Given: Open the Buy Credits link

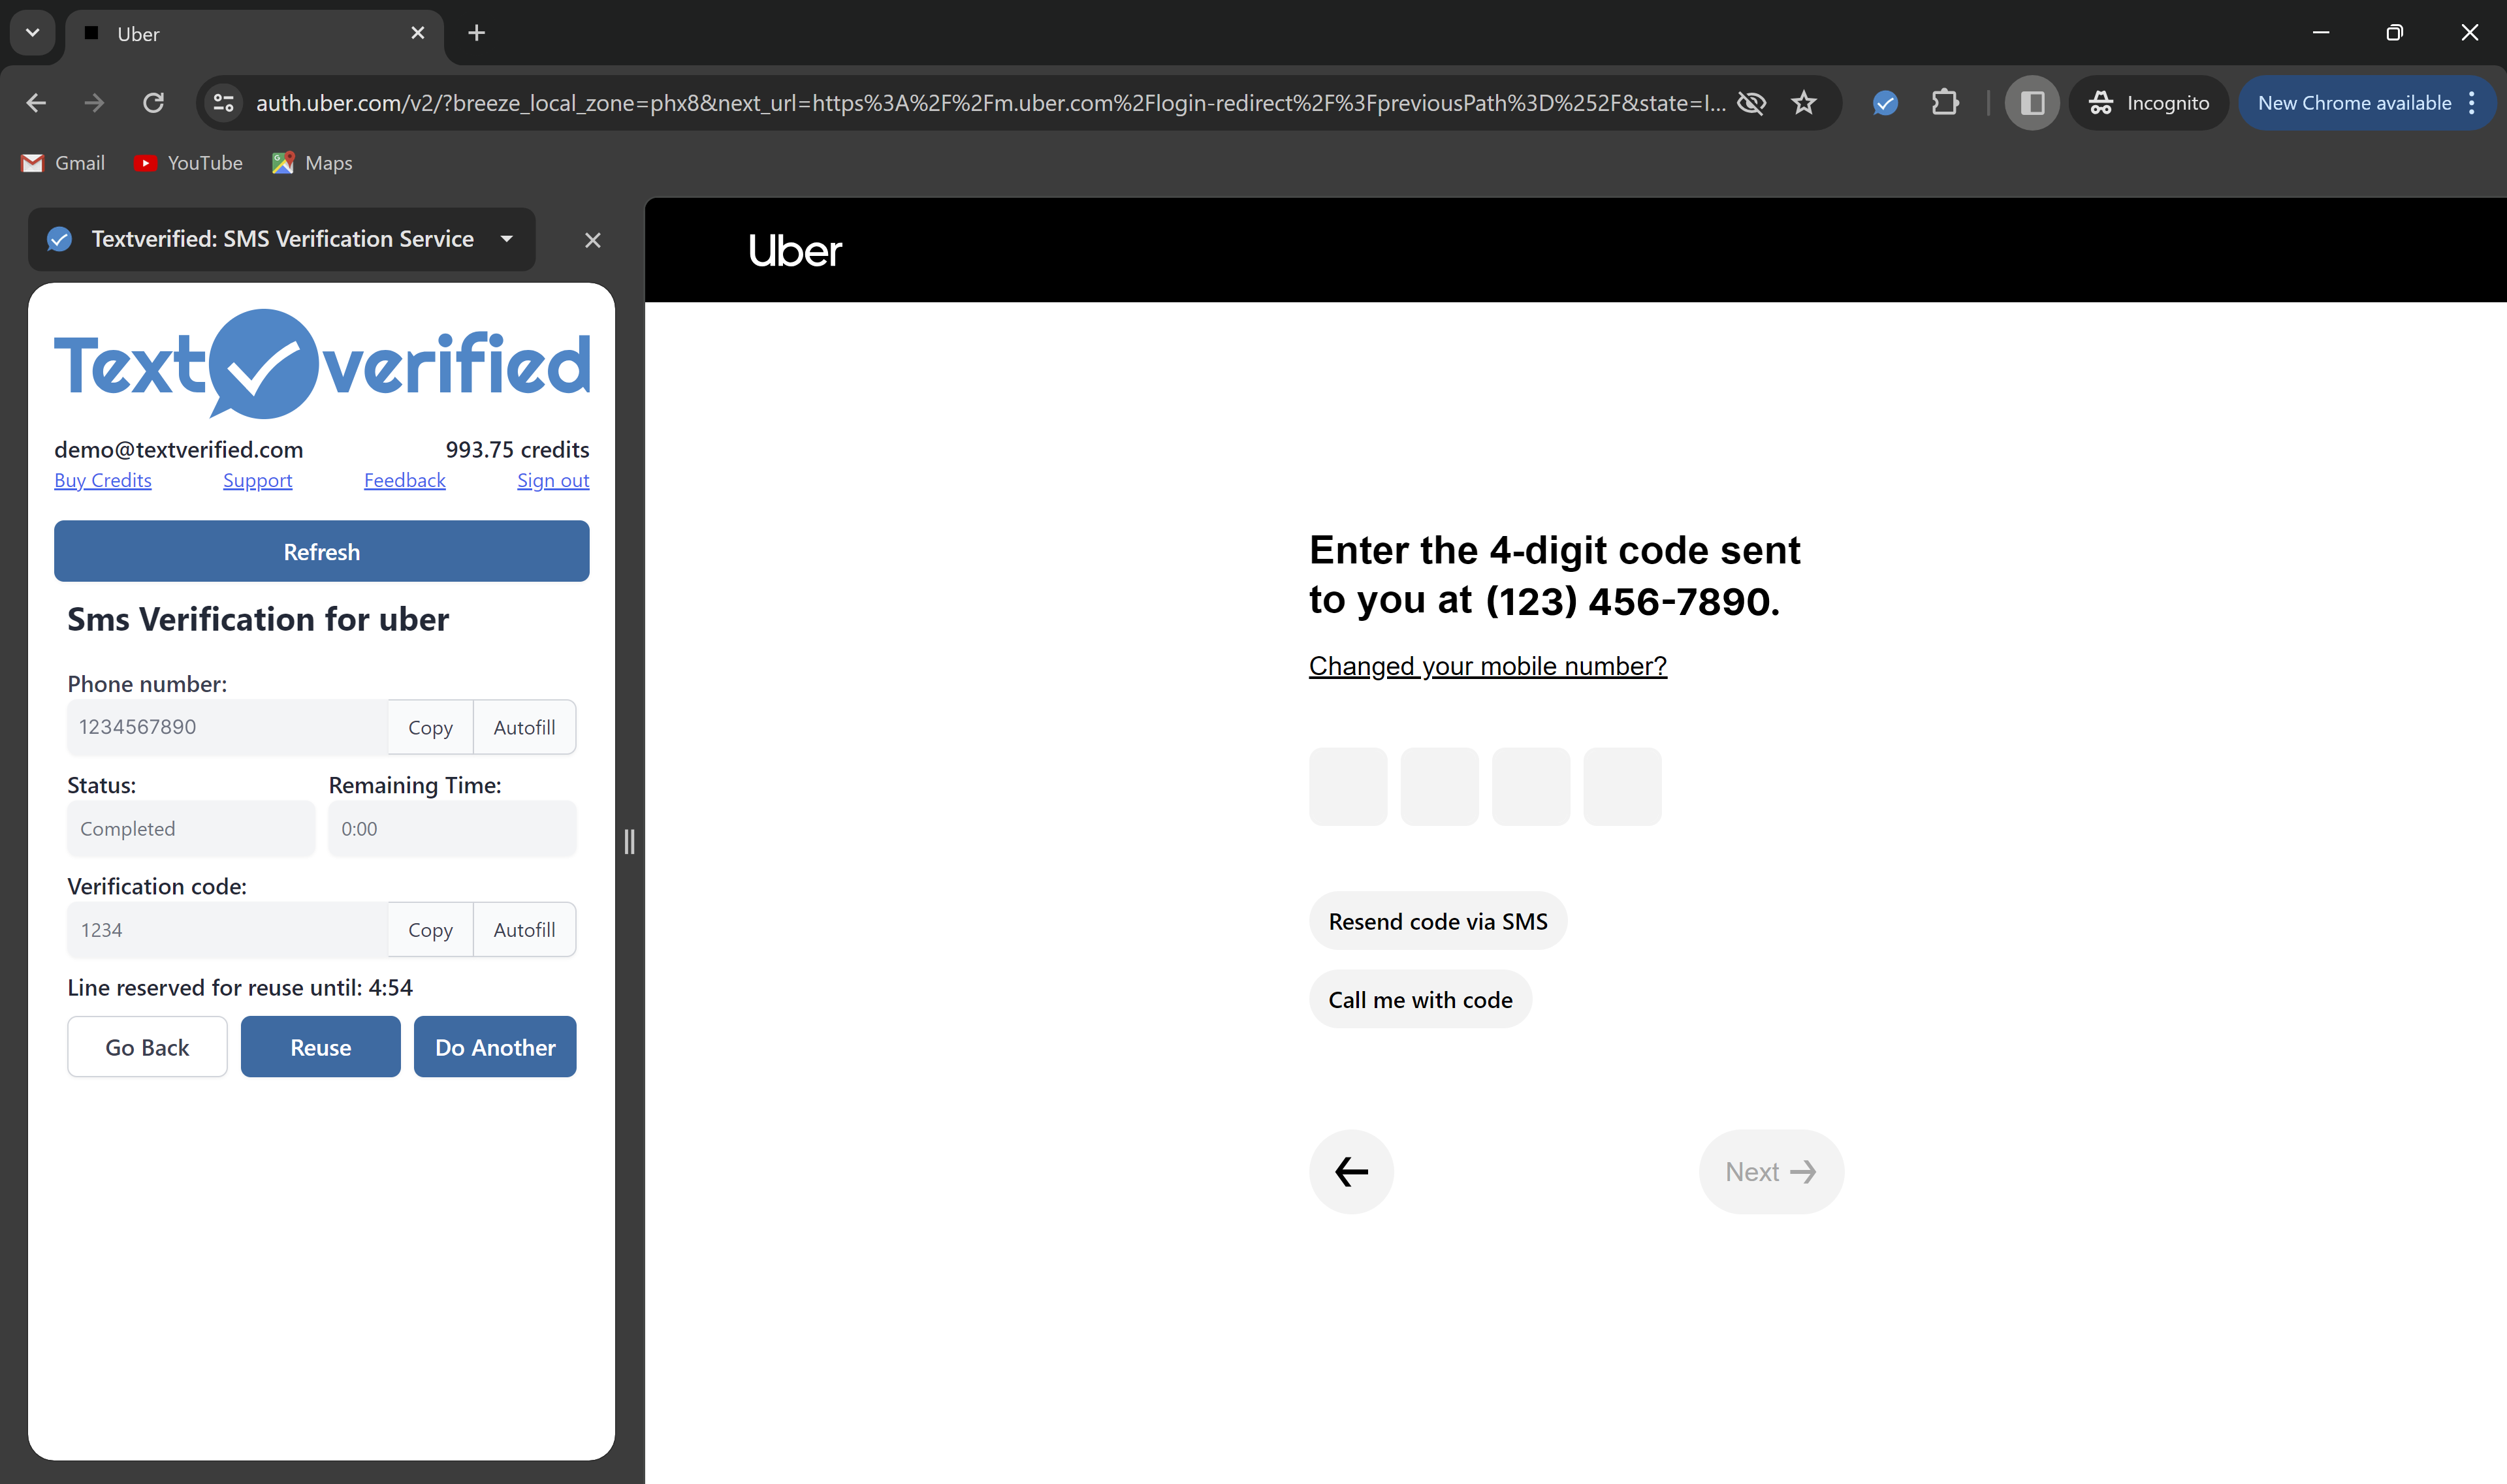Looking at the screenshot, I should pos(103,480).
